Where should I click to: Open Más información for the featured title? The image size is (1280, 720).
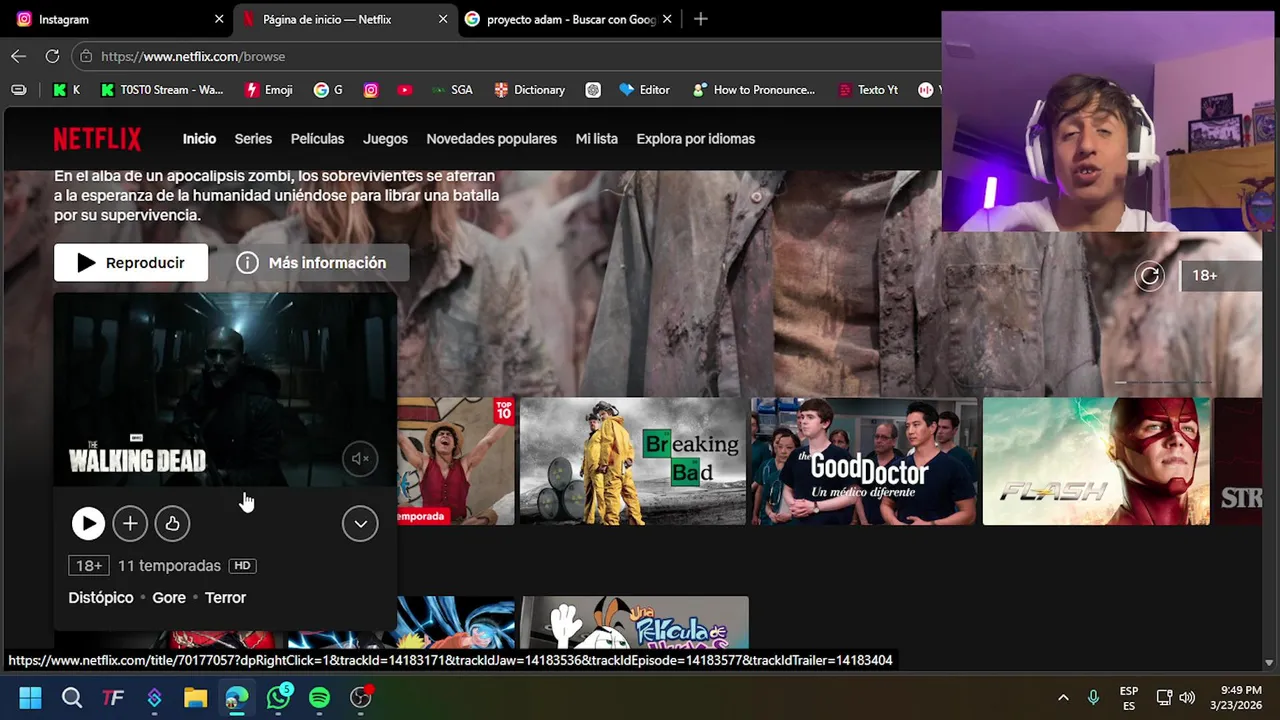coord(312,262)
